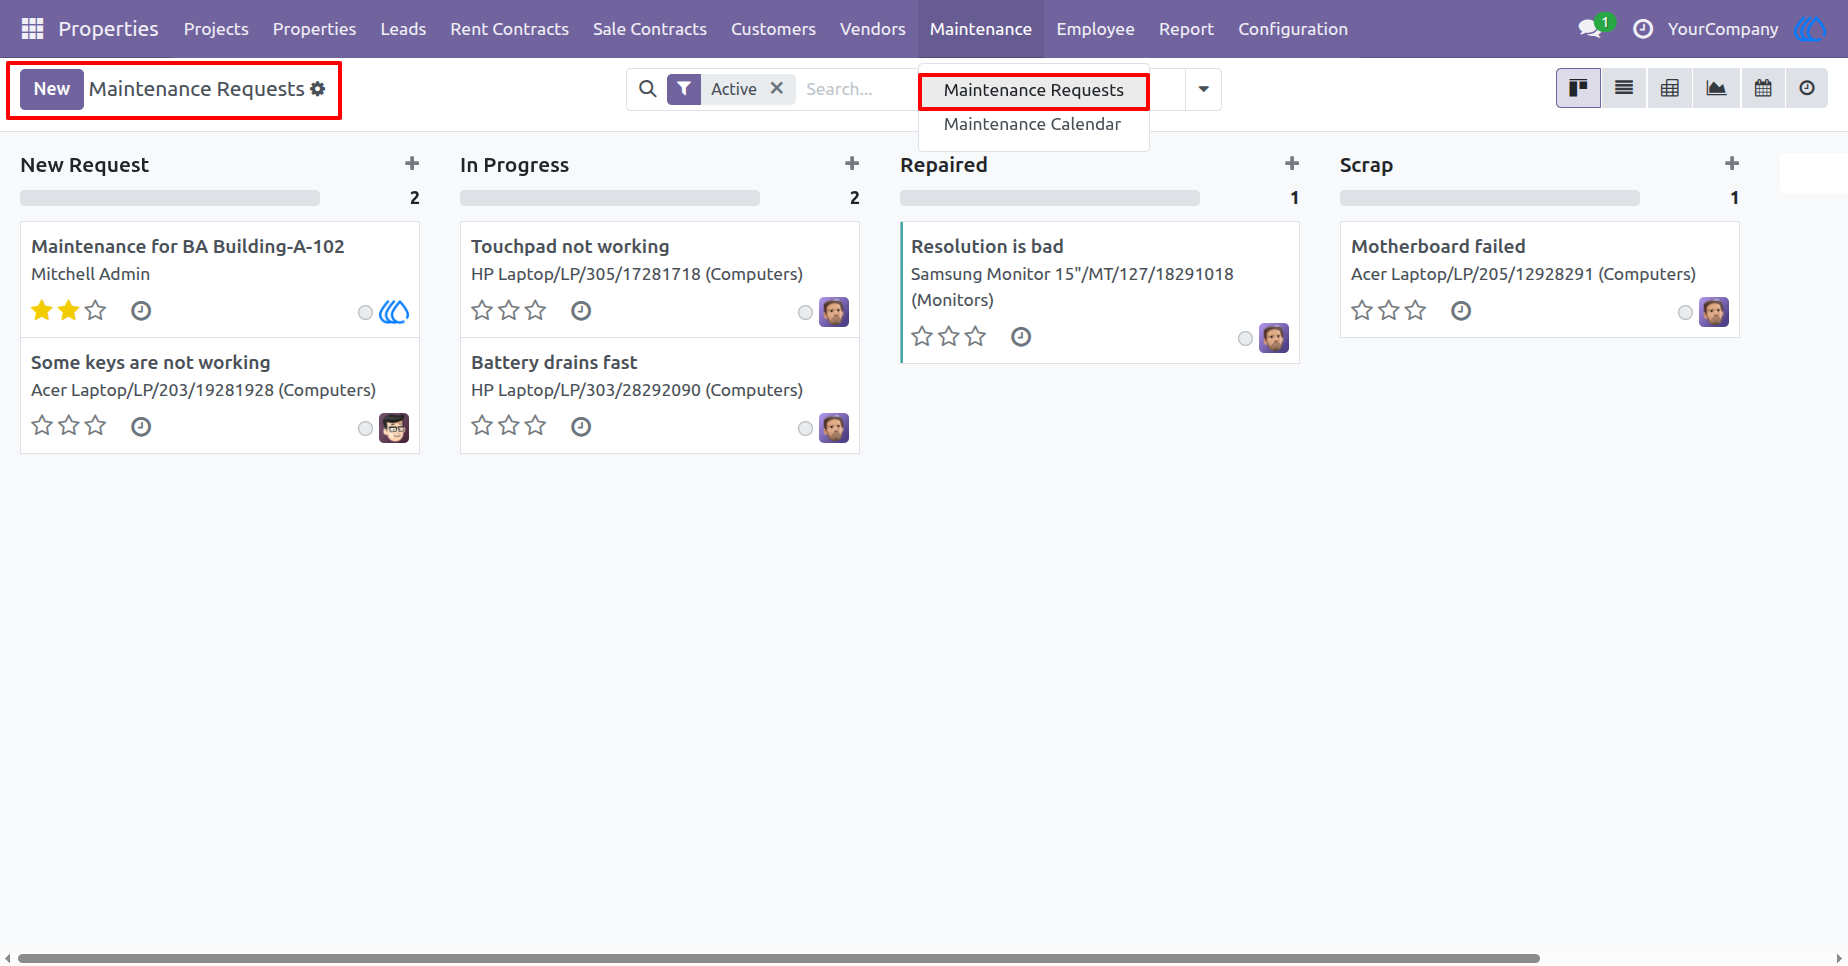
Task: Click the New Request column progress bar
Action: (170, 198)
